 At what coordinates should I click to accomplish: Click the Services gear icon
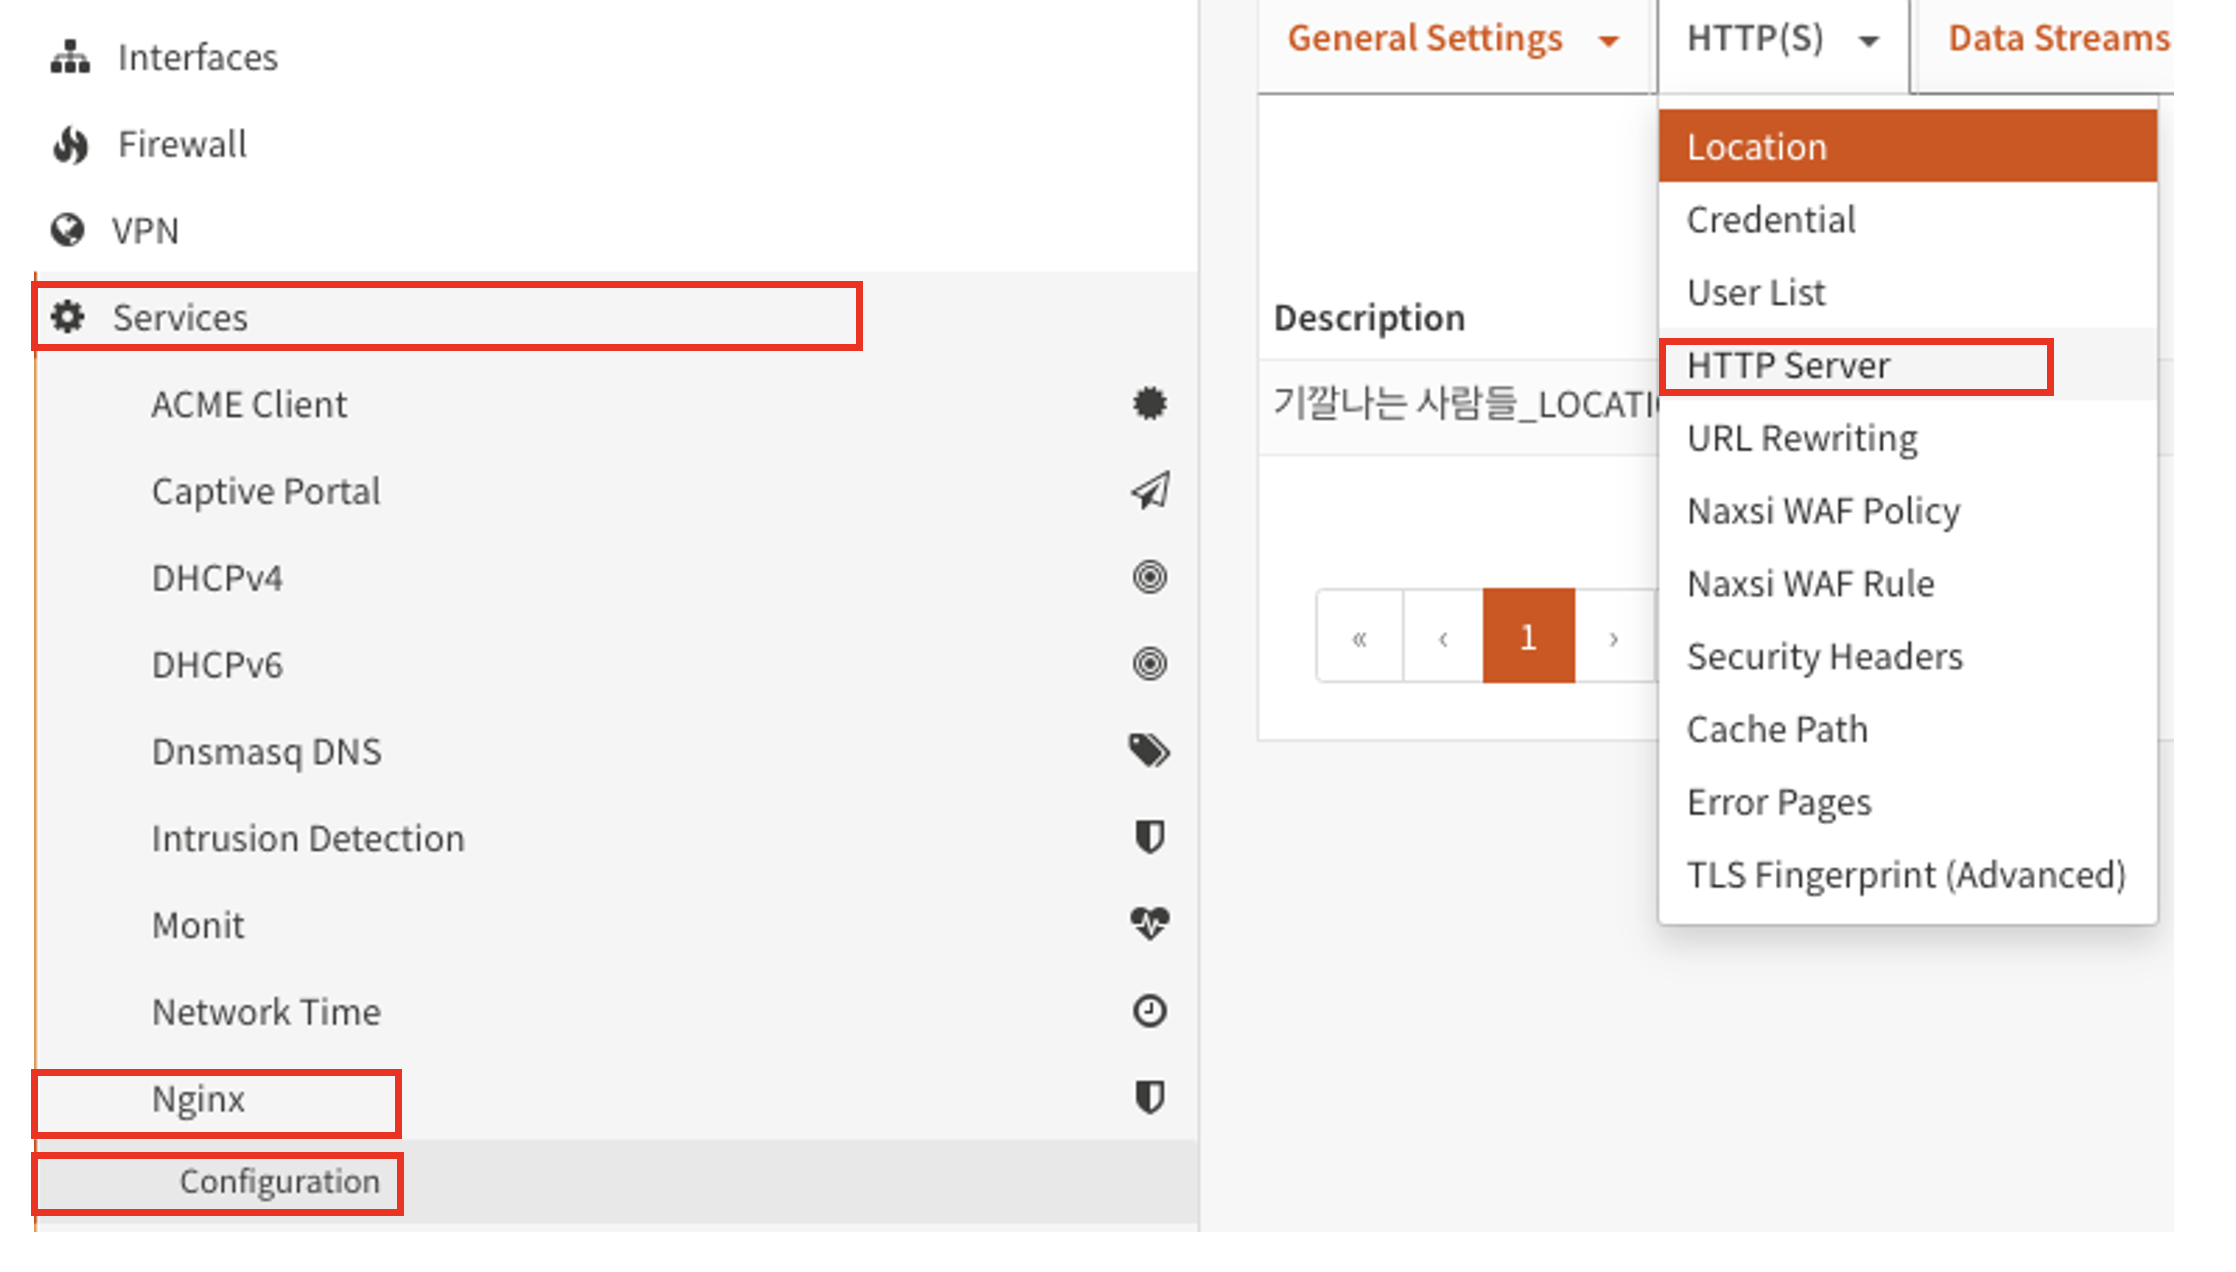click(x=68, y=317)
